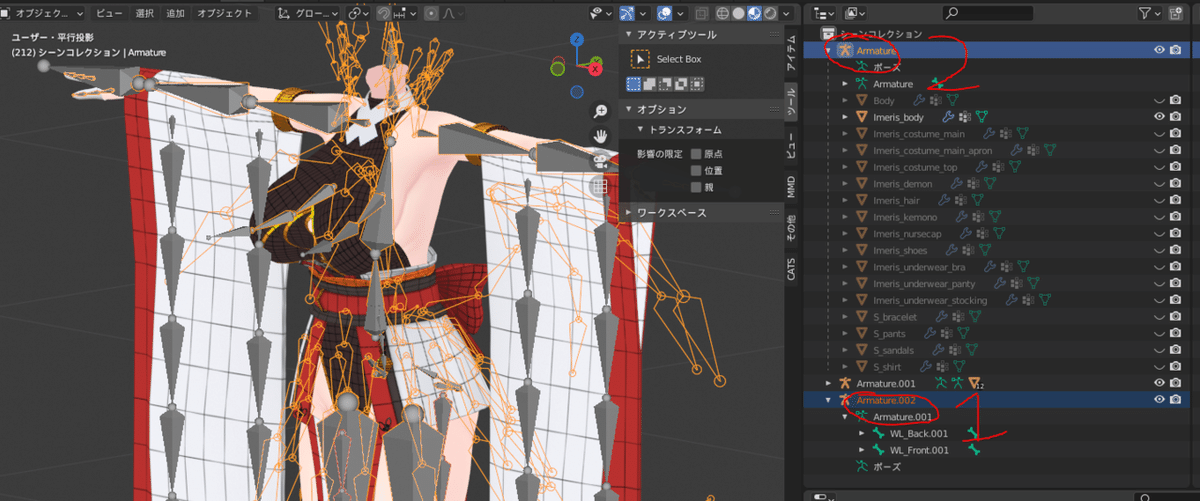This screenshot has height=501, width=1200.
Task: Click the zoom magnifier icon in viewport
Action: click(600, 111)
